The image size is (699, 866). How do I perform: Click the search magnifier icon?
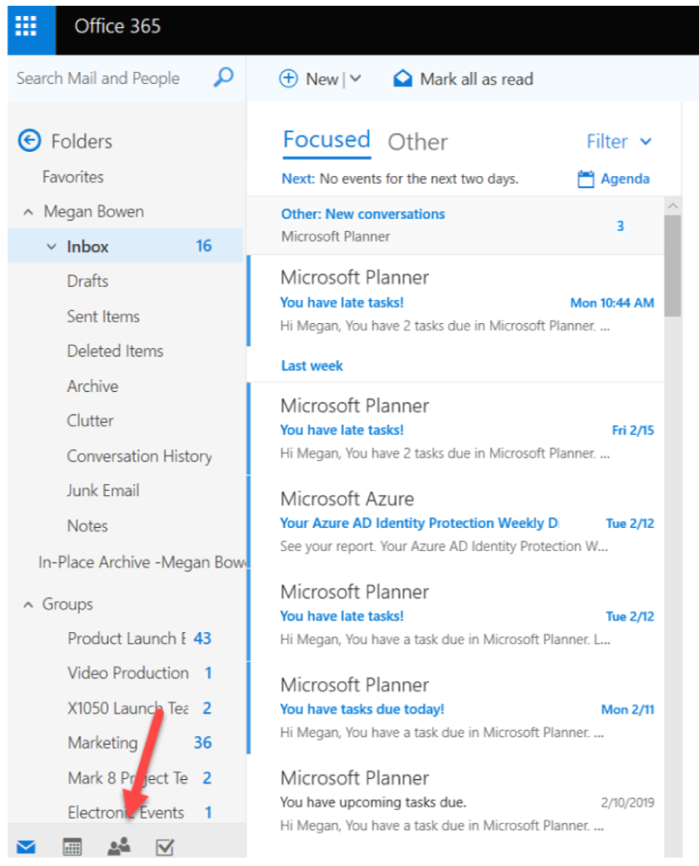coord(224,77)
